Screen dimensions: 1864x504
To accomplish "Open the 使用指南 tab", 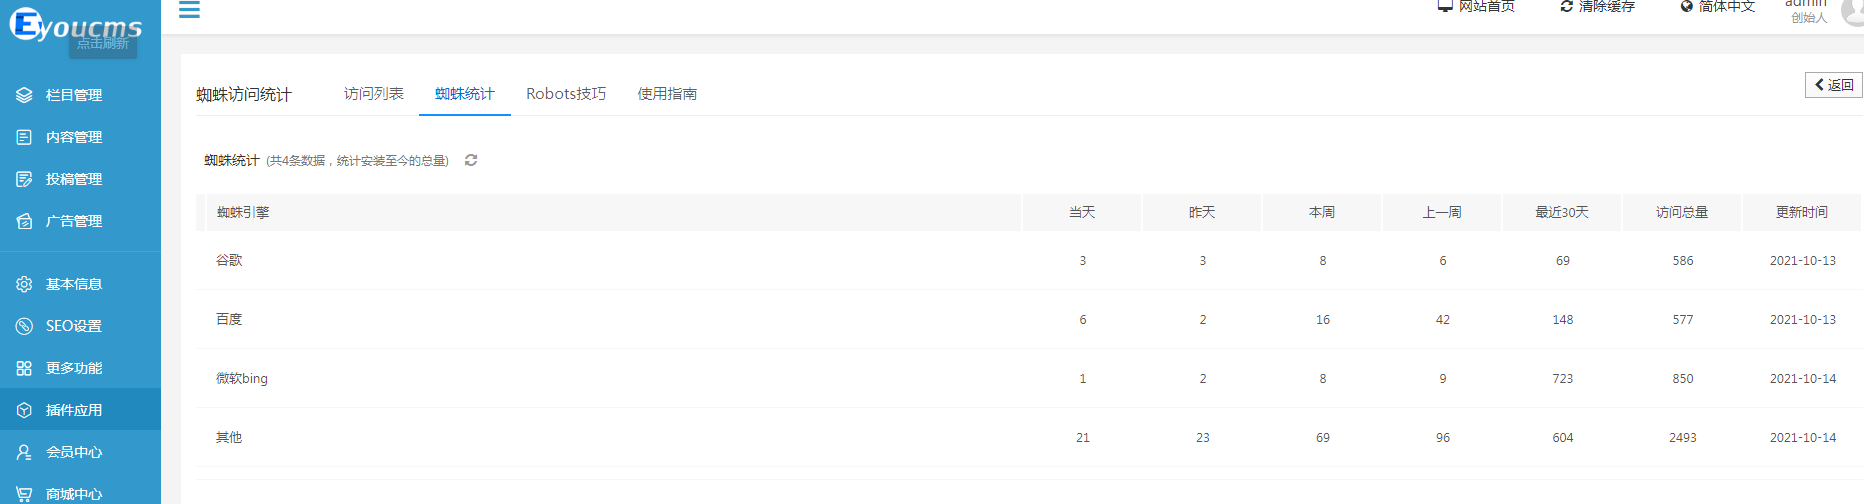I will pos(667,94).
